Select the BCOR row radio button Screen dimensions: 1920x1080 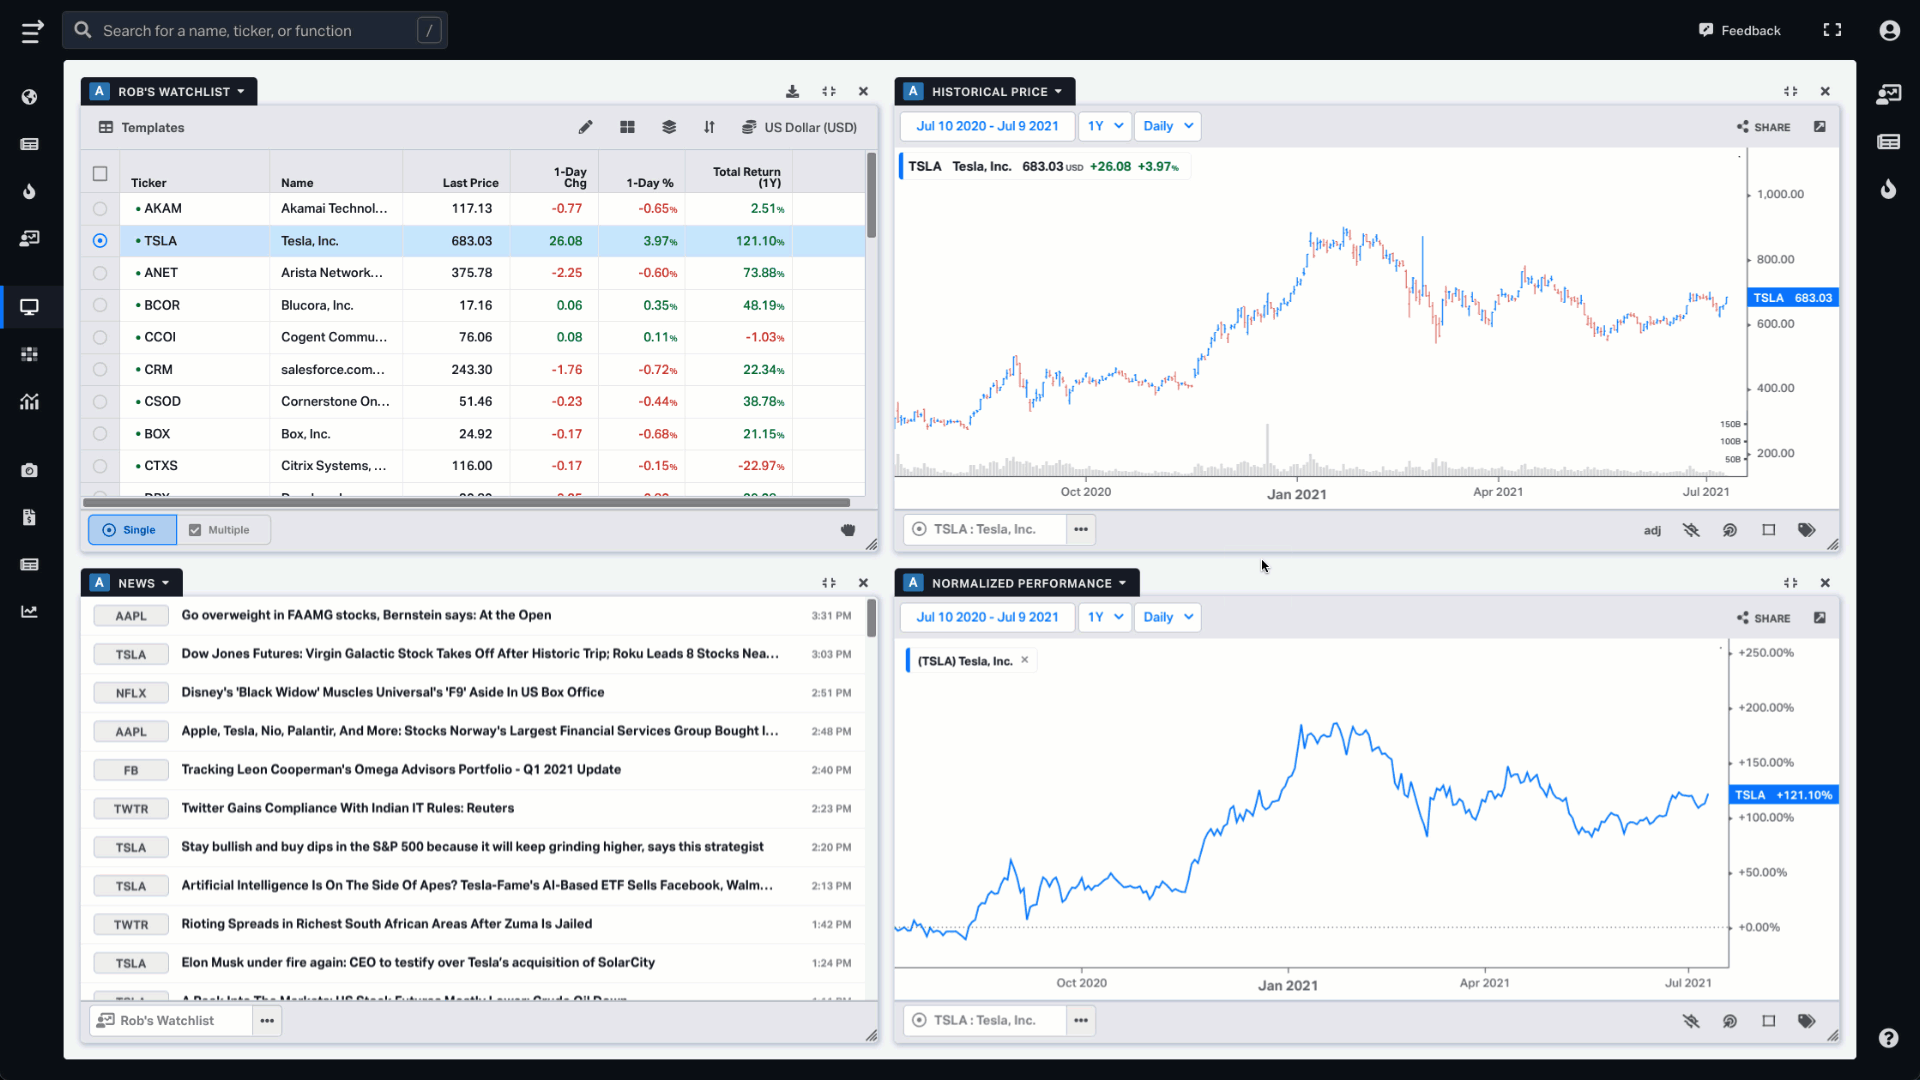100,305
